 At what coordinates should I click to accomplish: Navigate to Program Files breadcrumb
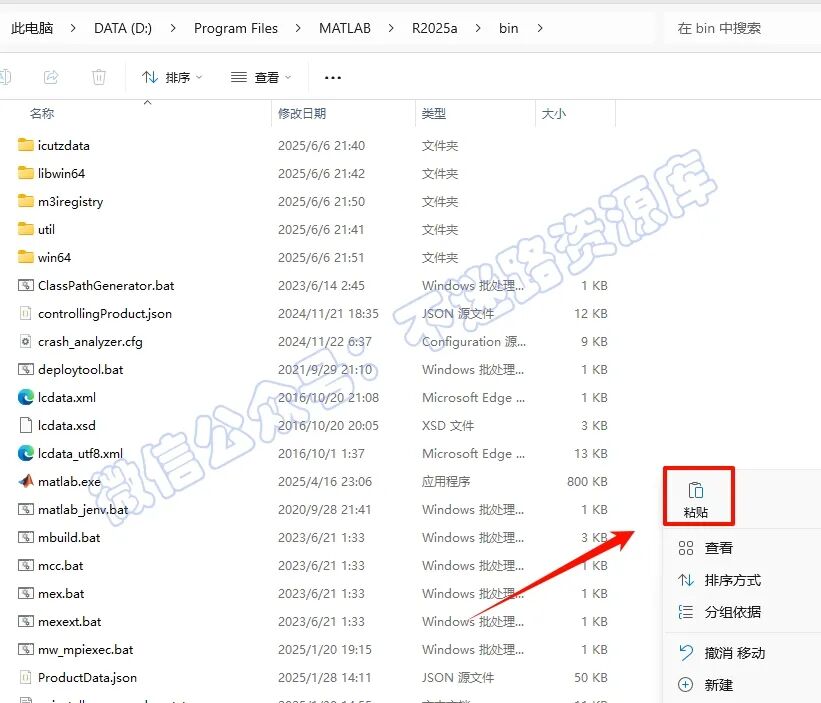click(x=236, y=28)
